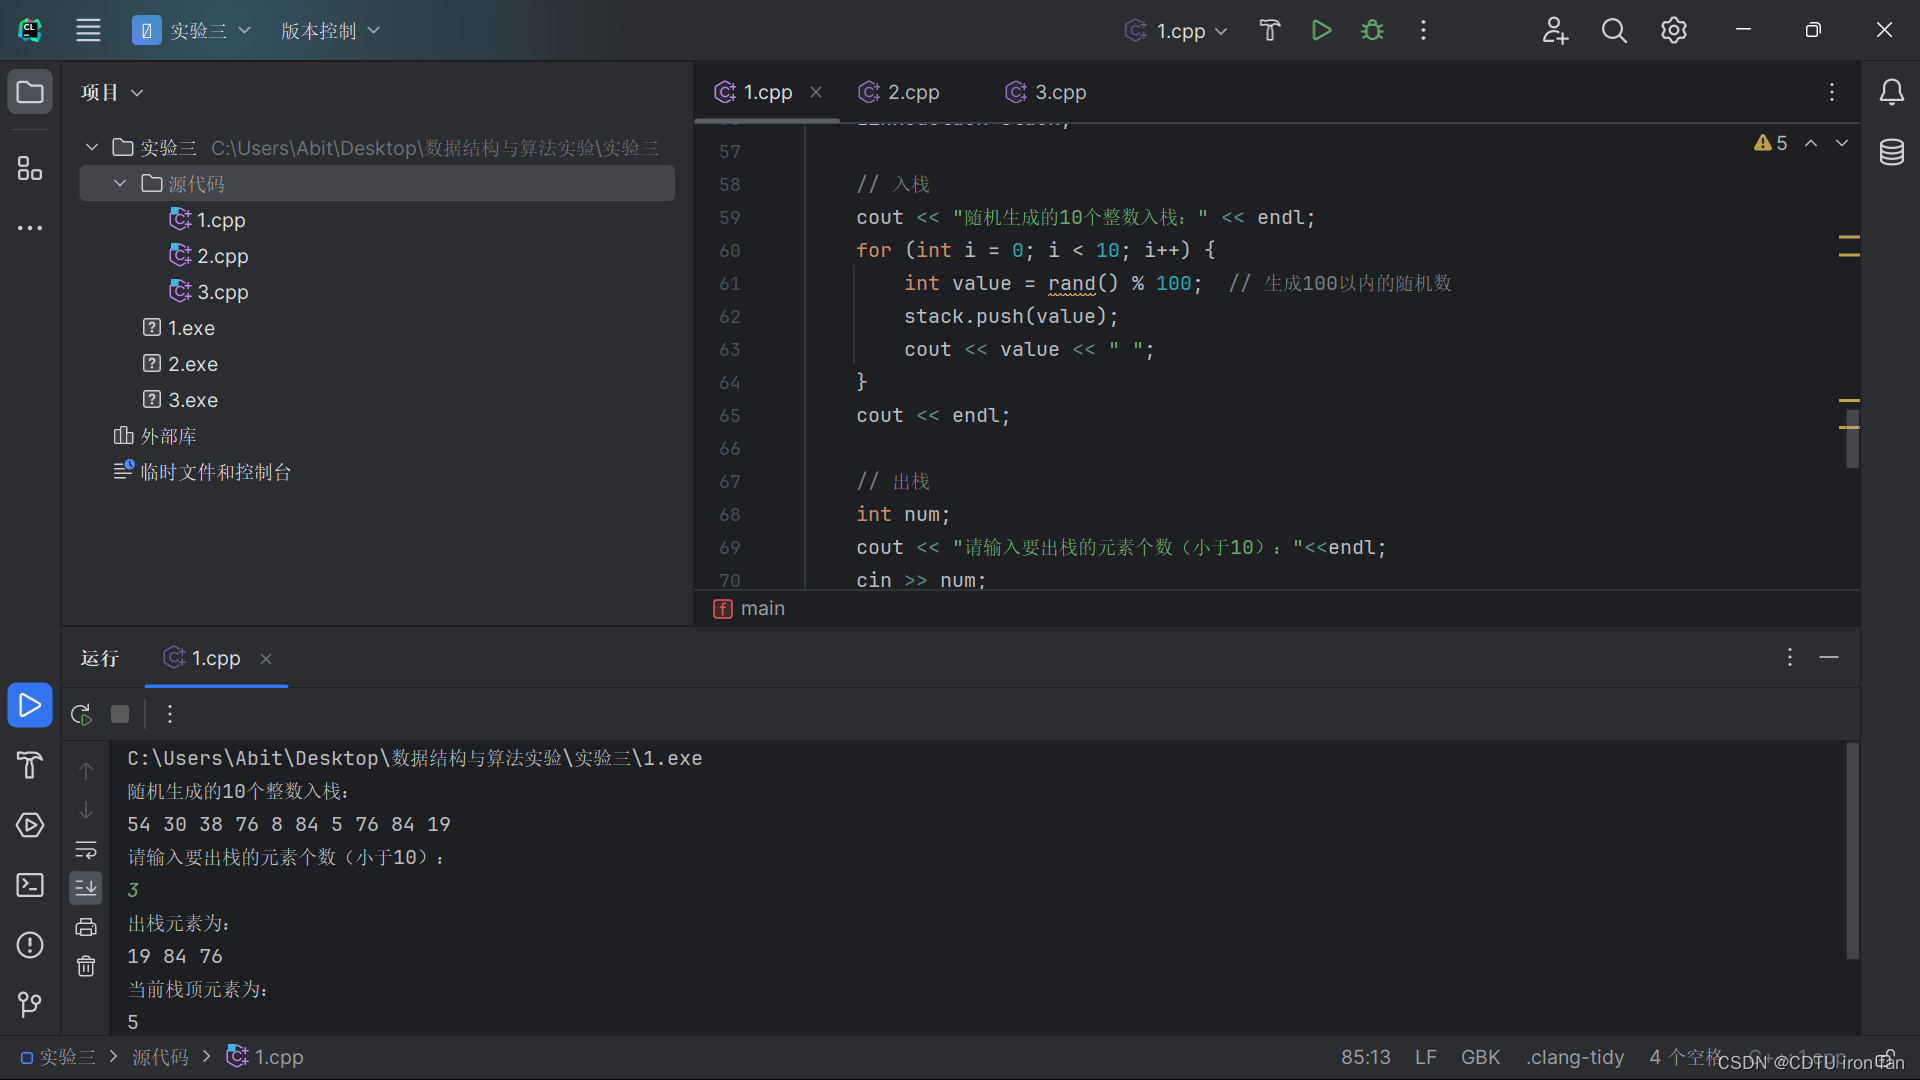Start debugging with the bug icon
The image size is (1920, 1080).
pos(1372,30)
